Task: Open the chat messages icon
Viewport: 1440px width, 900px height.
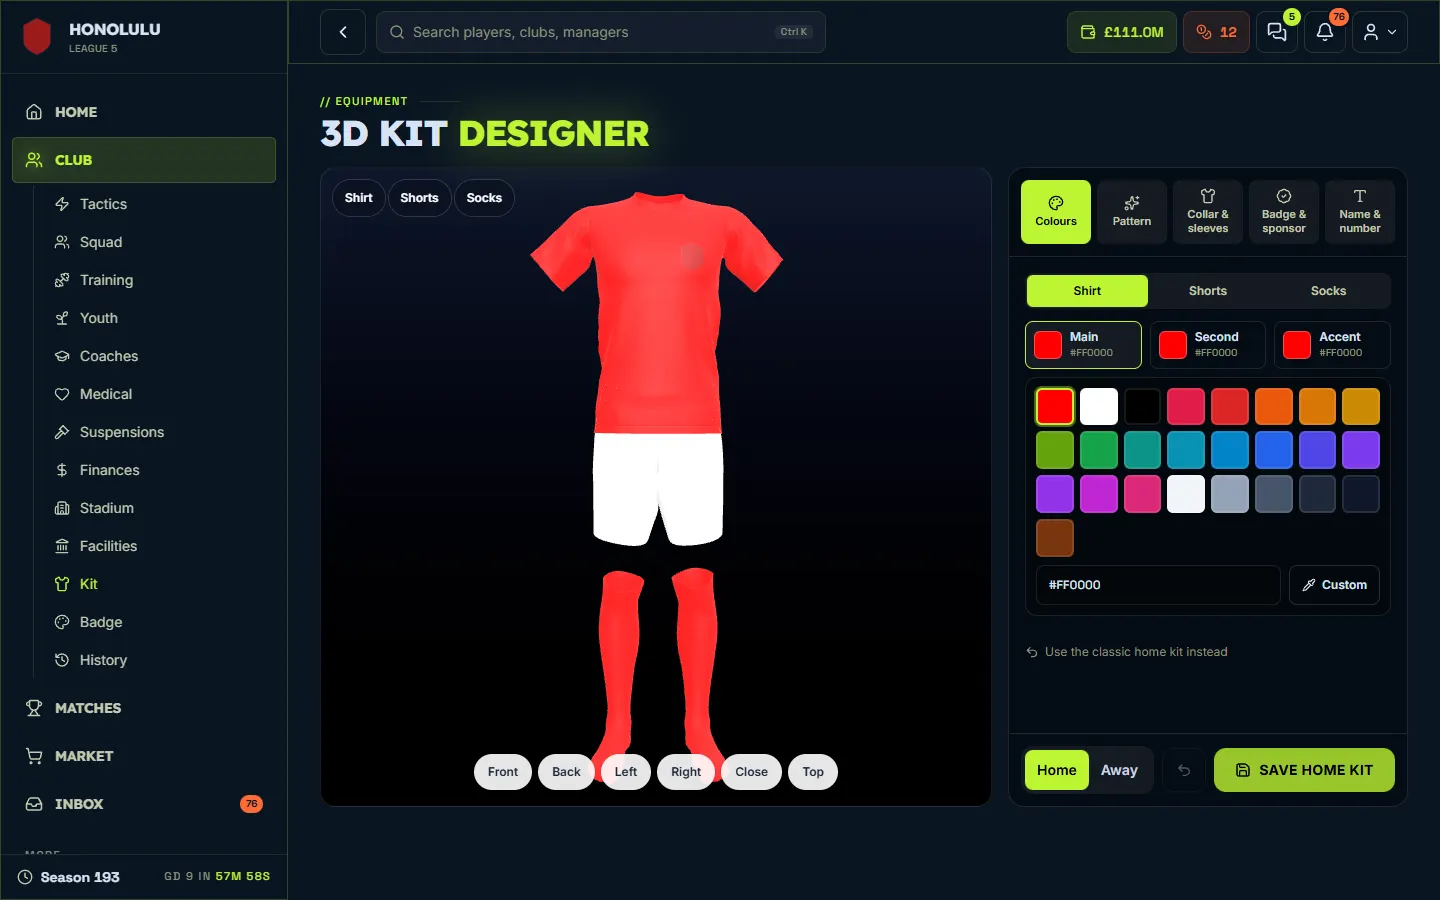Action: coord(1277,32)
